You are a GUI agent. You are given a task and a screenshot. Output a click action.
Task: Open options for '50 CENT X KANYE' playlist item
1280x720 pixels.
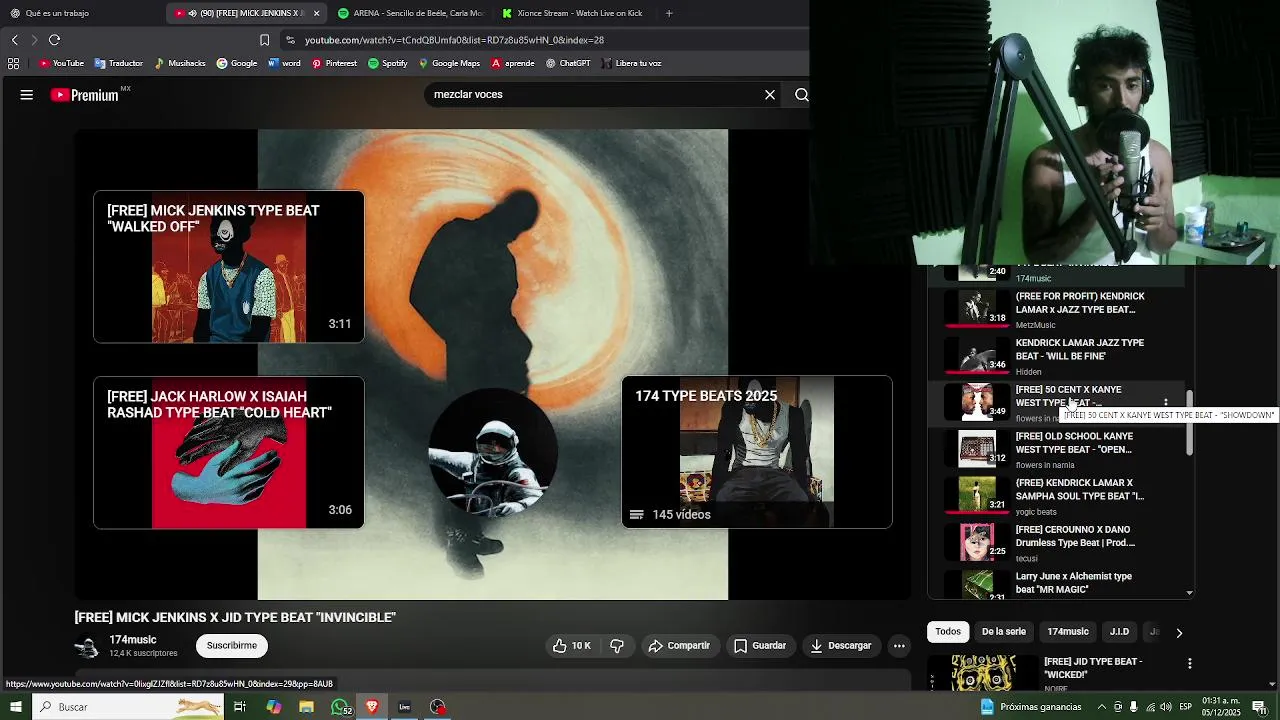[1166, 403]
